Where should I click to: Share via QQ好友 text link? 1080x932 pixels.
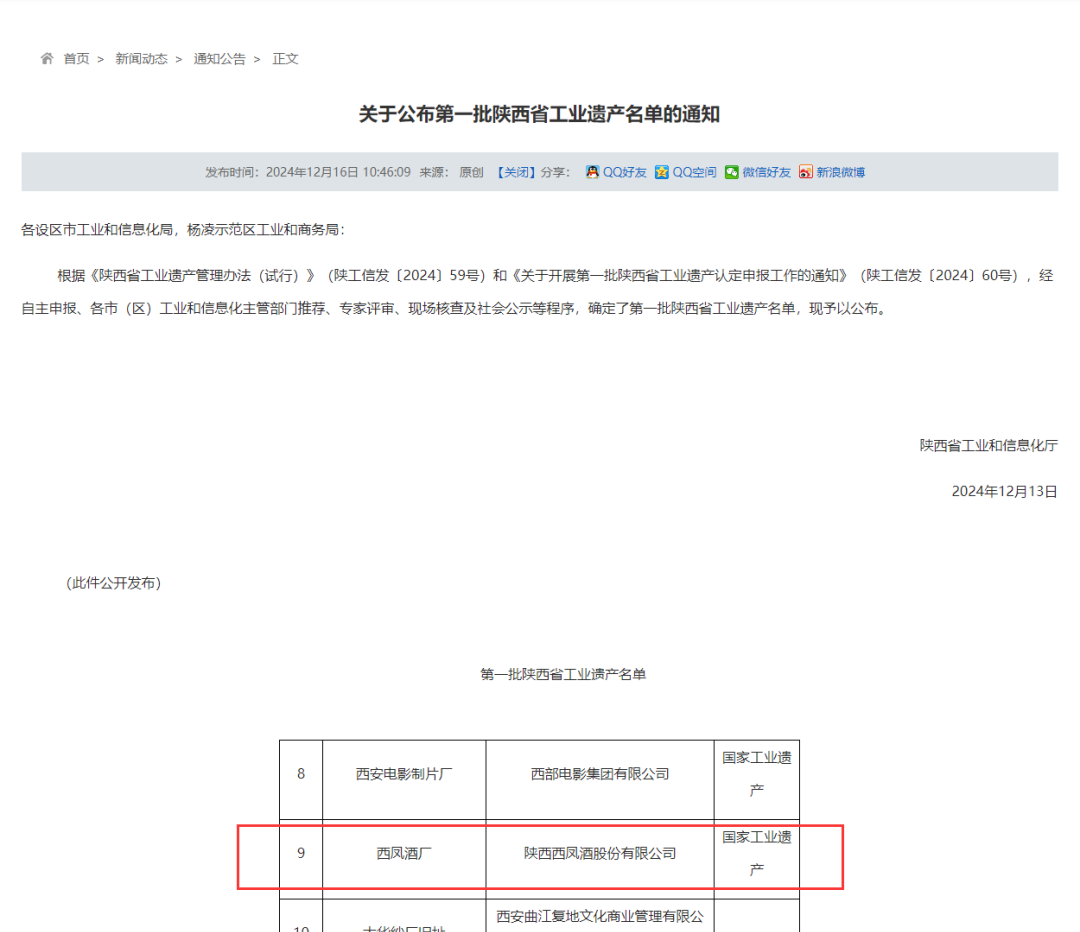[625, 172]
